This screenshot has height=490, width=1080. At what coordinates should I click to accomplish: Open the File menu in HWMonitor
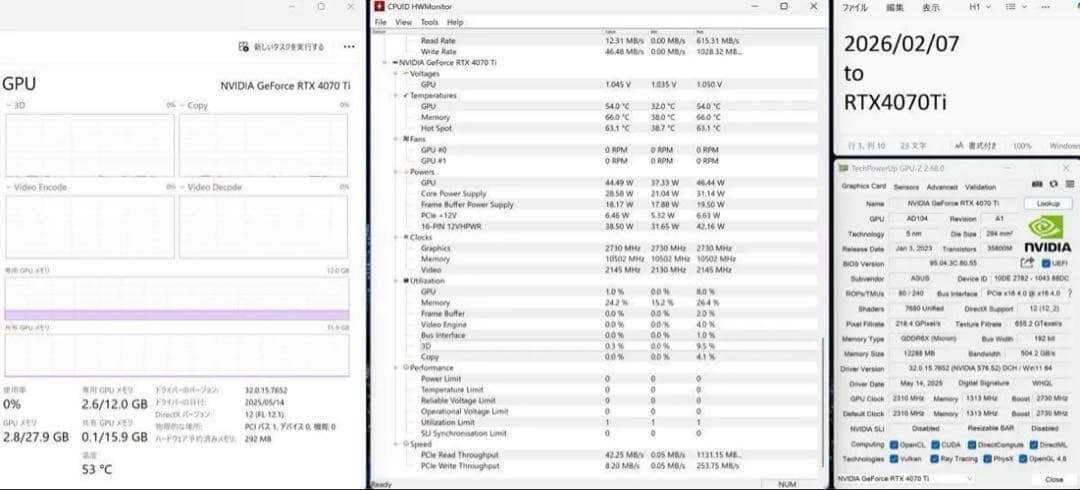381,22
